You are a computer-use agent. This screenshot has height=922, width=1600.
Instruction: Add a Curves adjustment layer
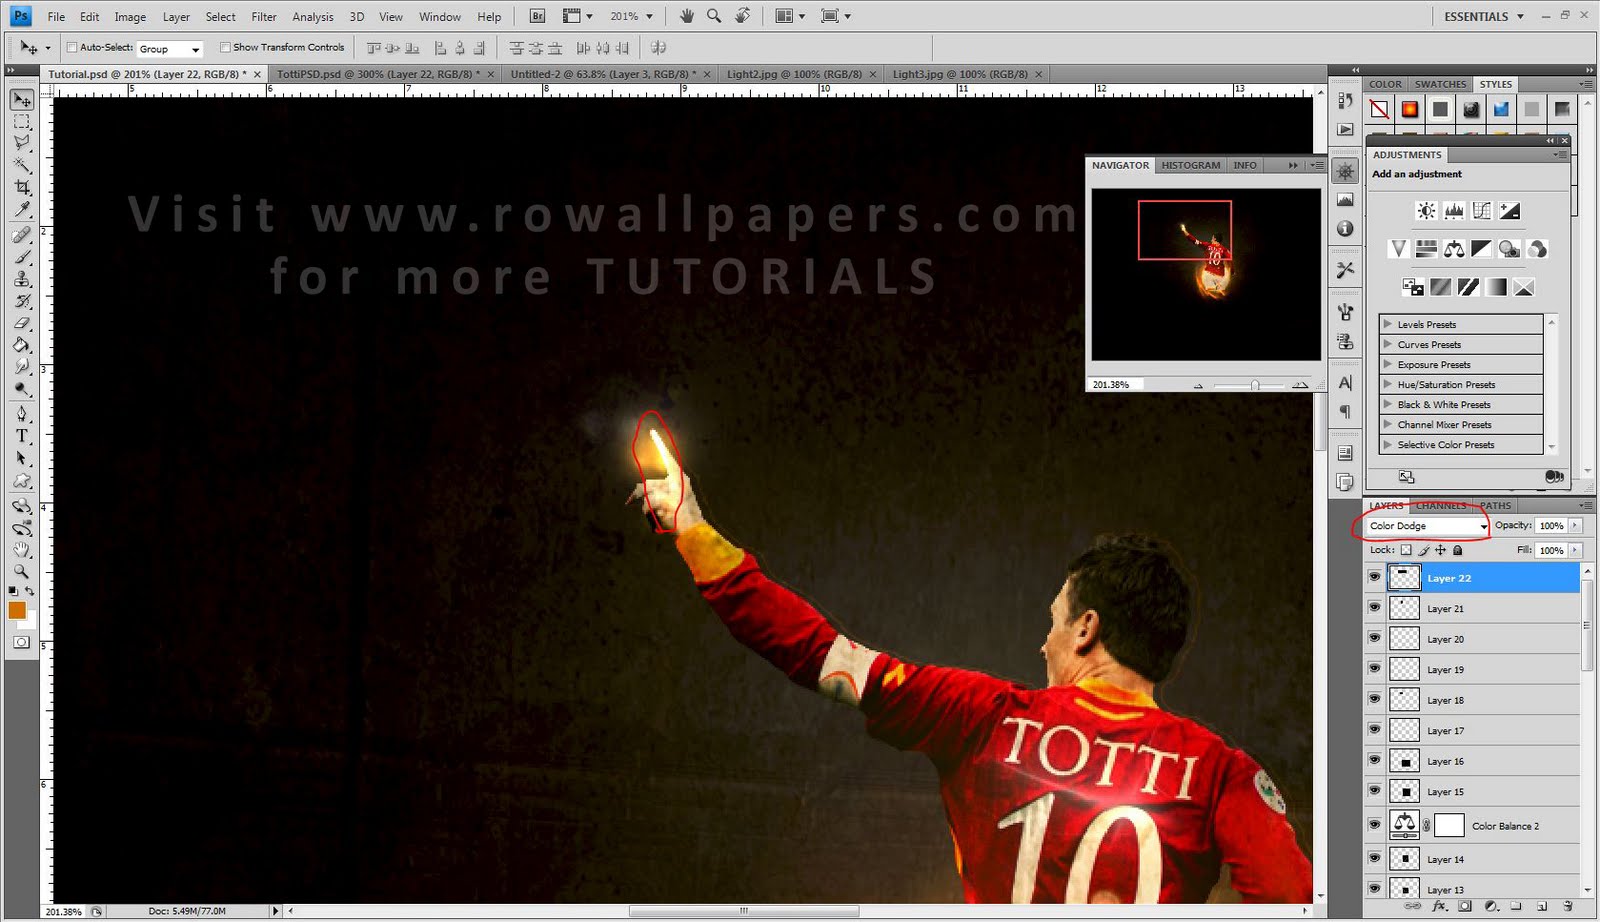coord(1482,211)
